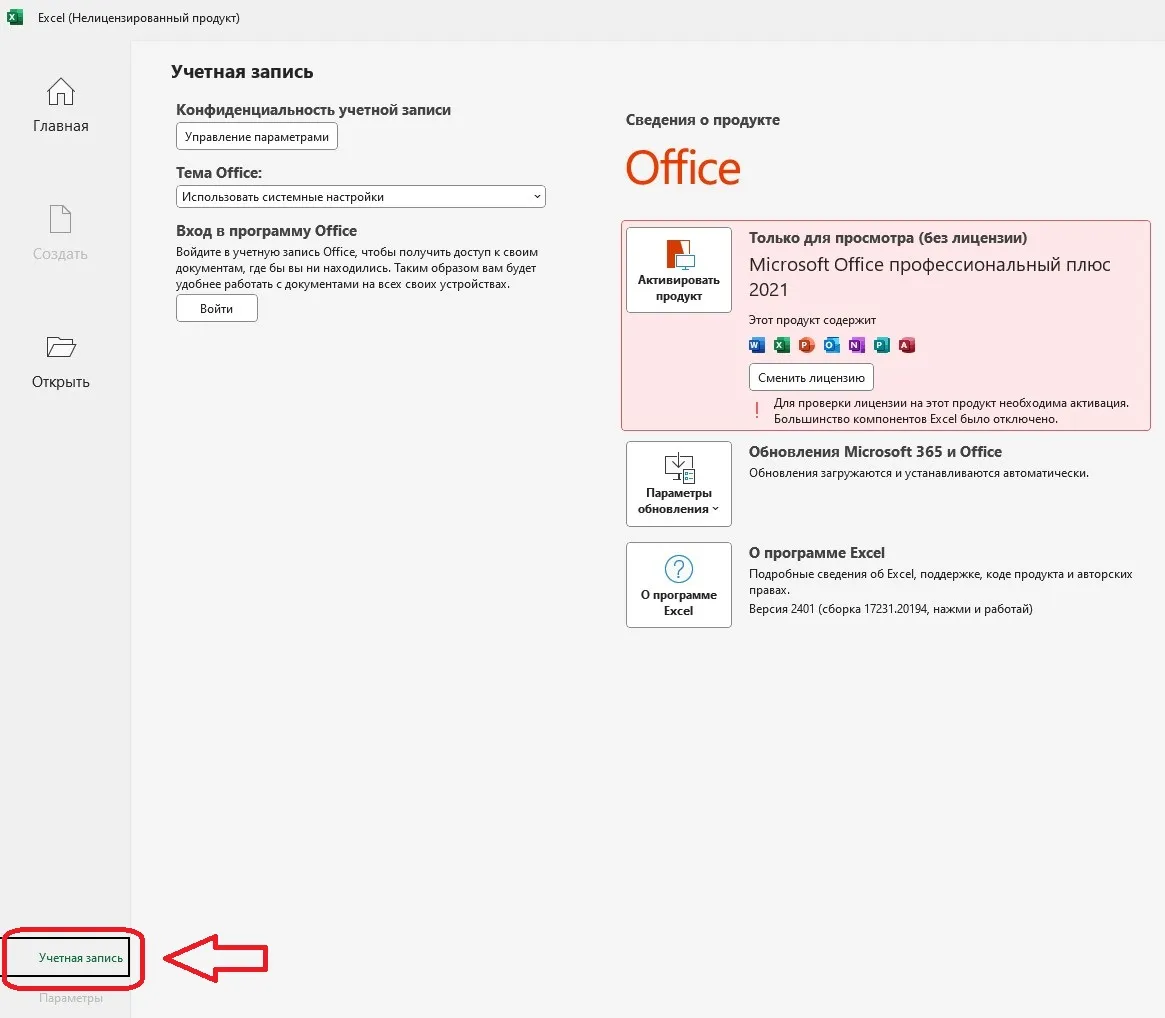Screen dimensions: 1165x1018
Task: Click the Создать new document icon
Action: (x=60, y=219)
